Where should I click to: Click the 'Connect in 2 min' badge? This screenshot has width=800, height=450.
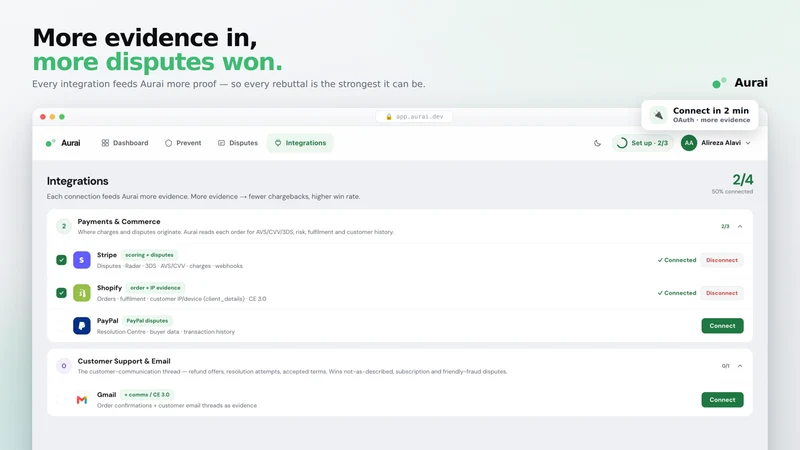point(699,115)
